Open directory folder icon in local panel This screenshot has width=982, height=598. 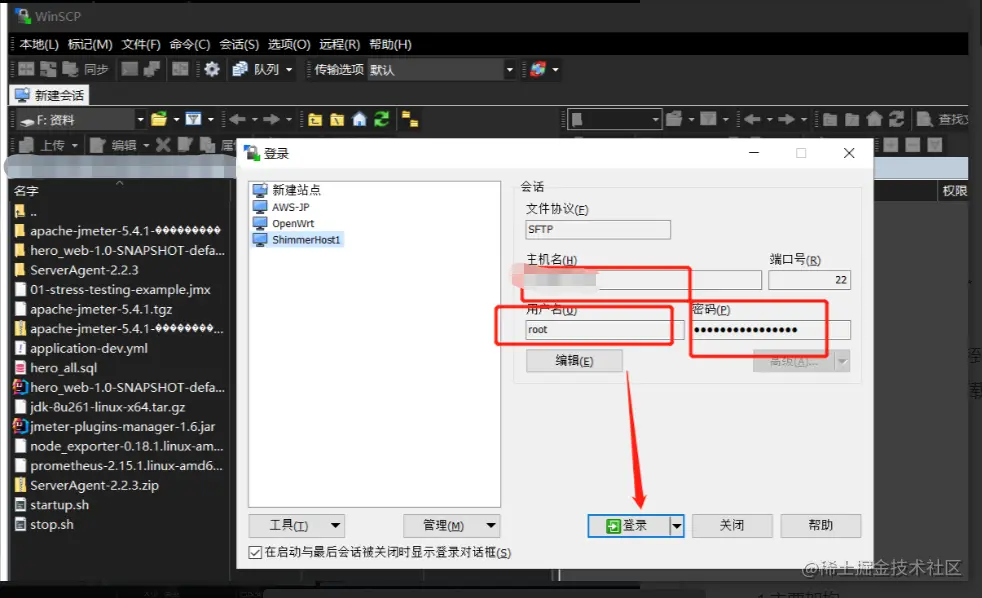point(159,119)
